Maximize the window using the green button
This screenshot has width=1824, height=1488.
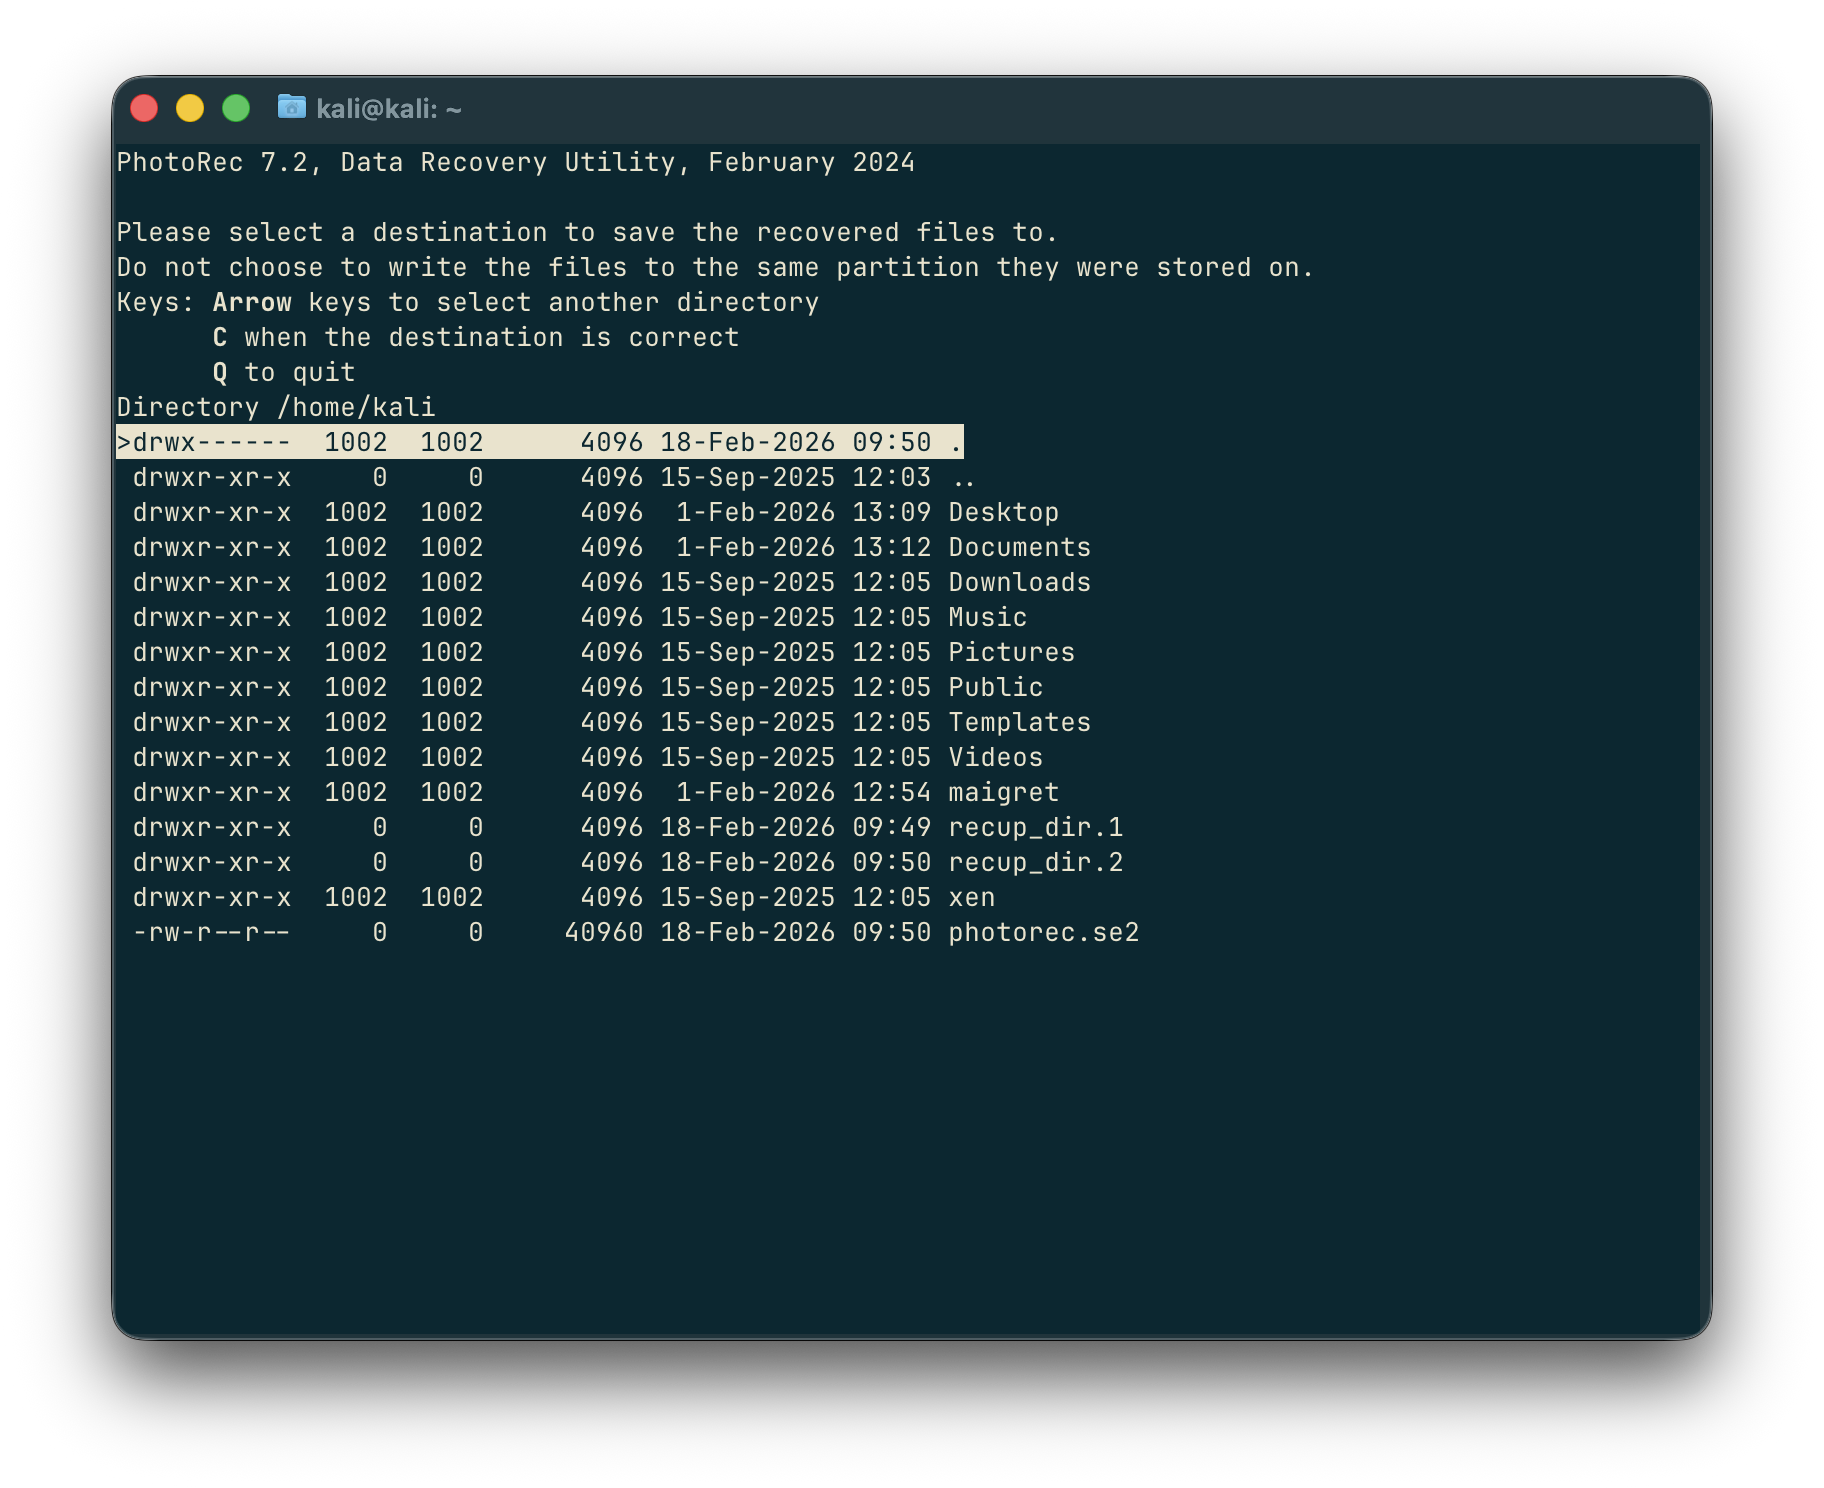click(x=236, y=108)
